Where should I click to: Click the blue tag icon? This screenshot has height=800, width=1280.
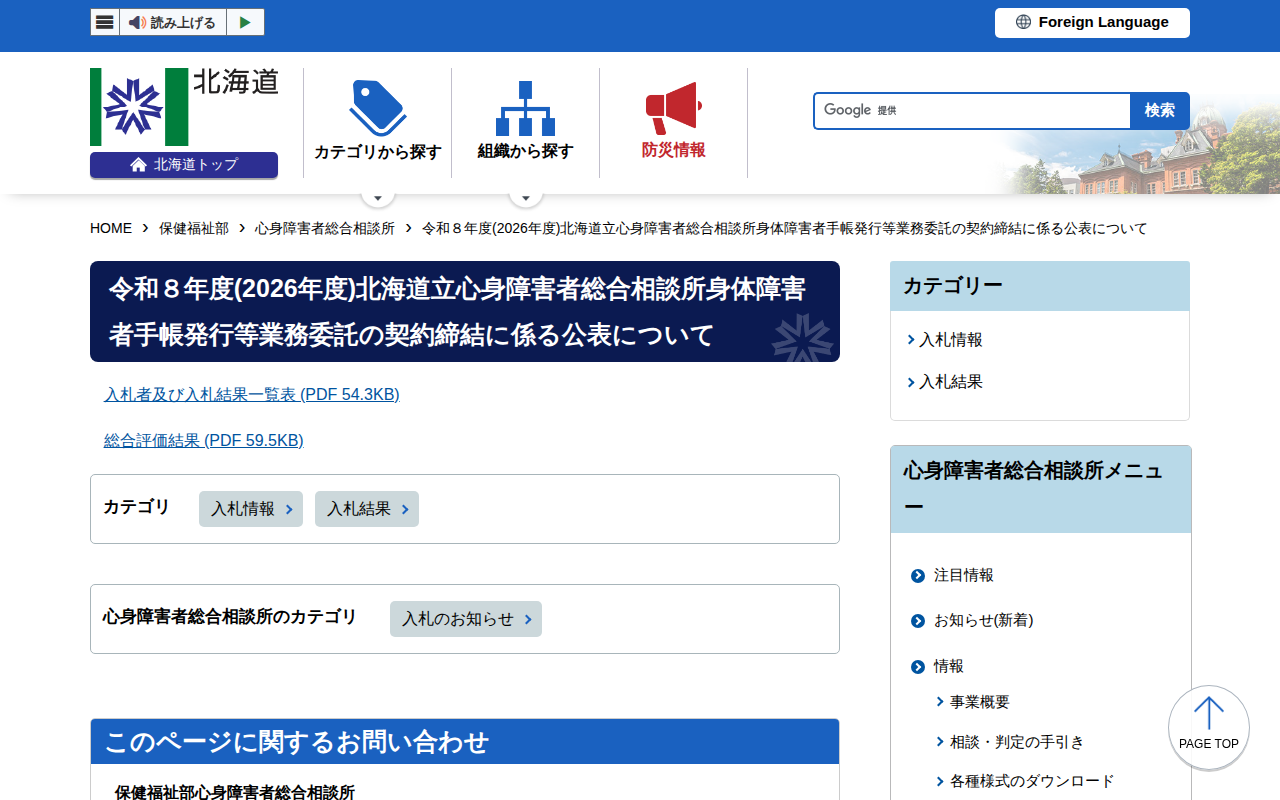tap(378, 107)
